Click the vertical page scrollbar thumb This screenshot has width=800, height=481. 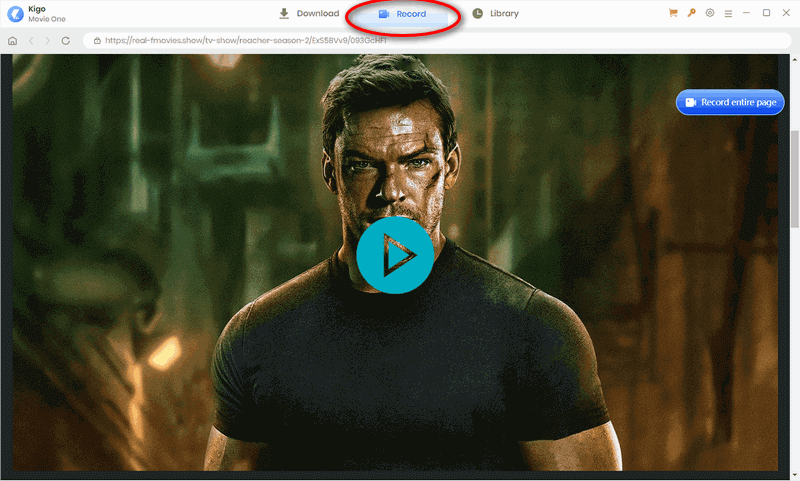point(795,179)
